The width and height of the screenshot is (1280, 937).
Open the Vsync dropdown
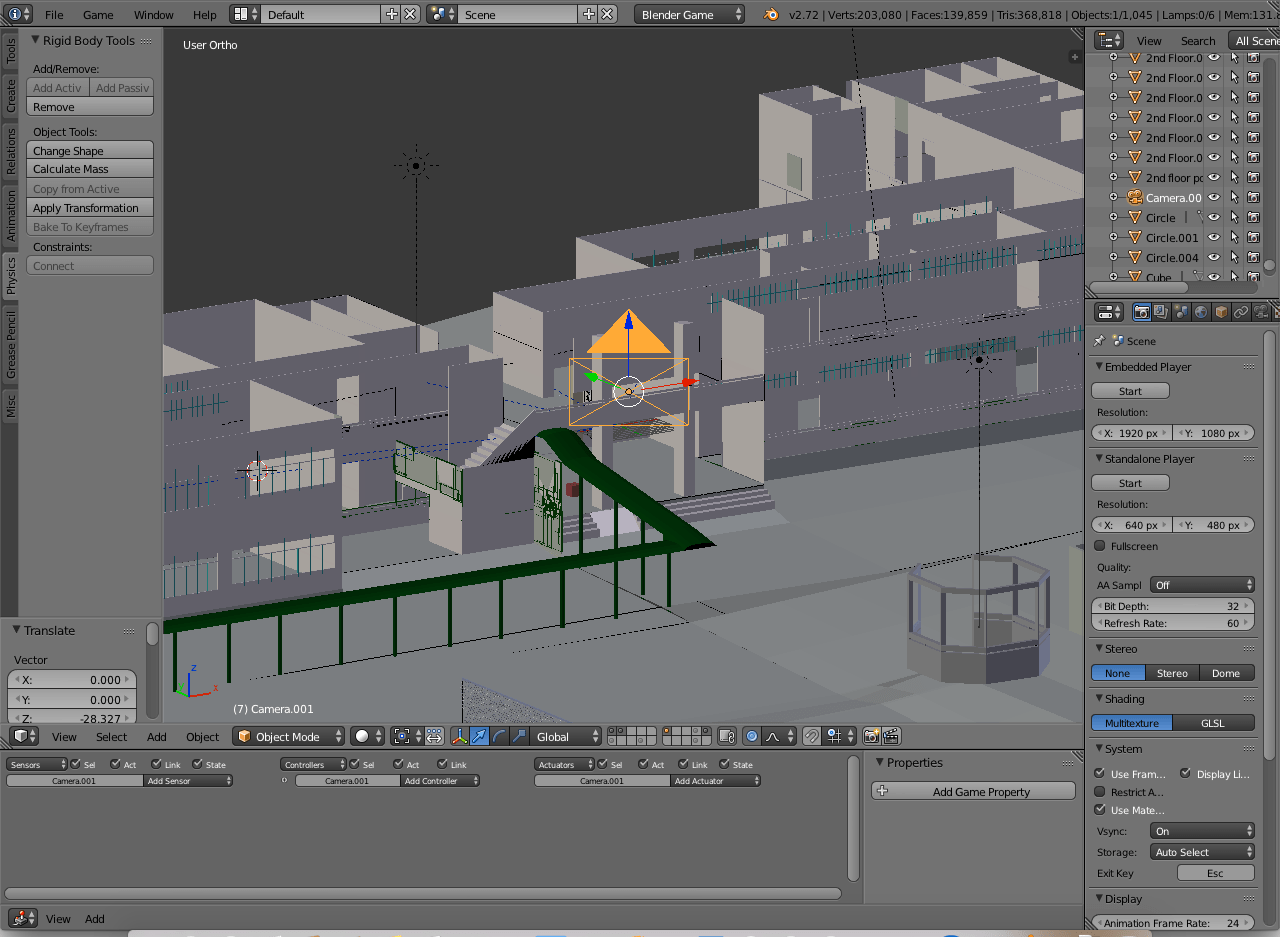(1202, 831)
